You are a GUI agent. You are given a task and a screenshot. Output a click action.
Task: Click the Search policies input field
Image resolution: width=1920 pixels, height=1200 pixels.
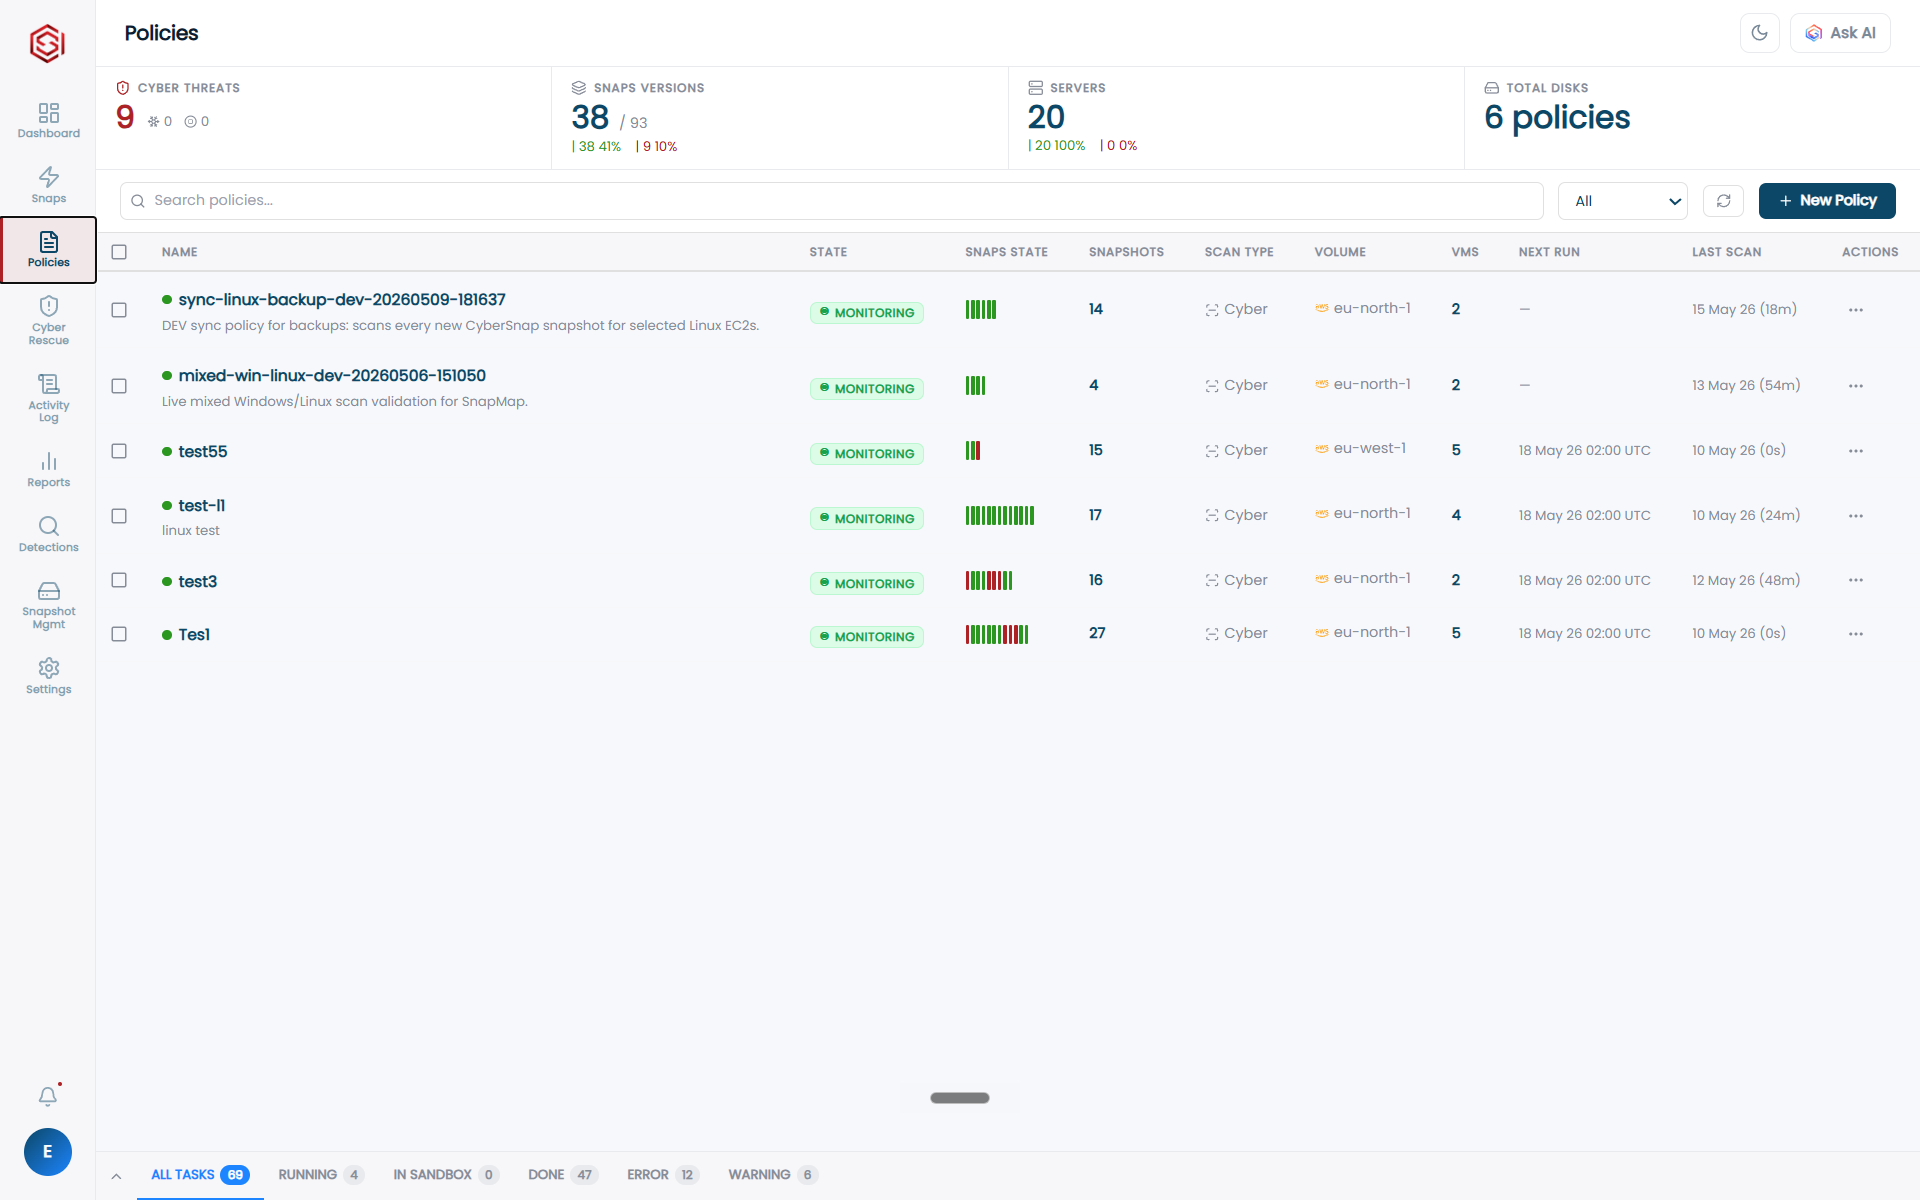(x=832, y=201)
